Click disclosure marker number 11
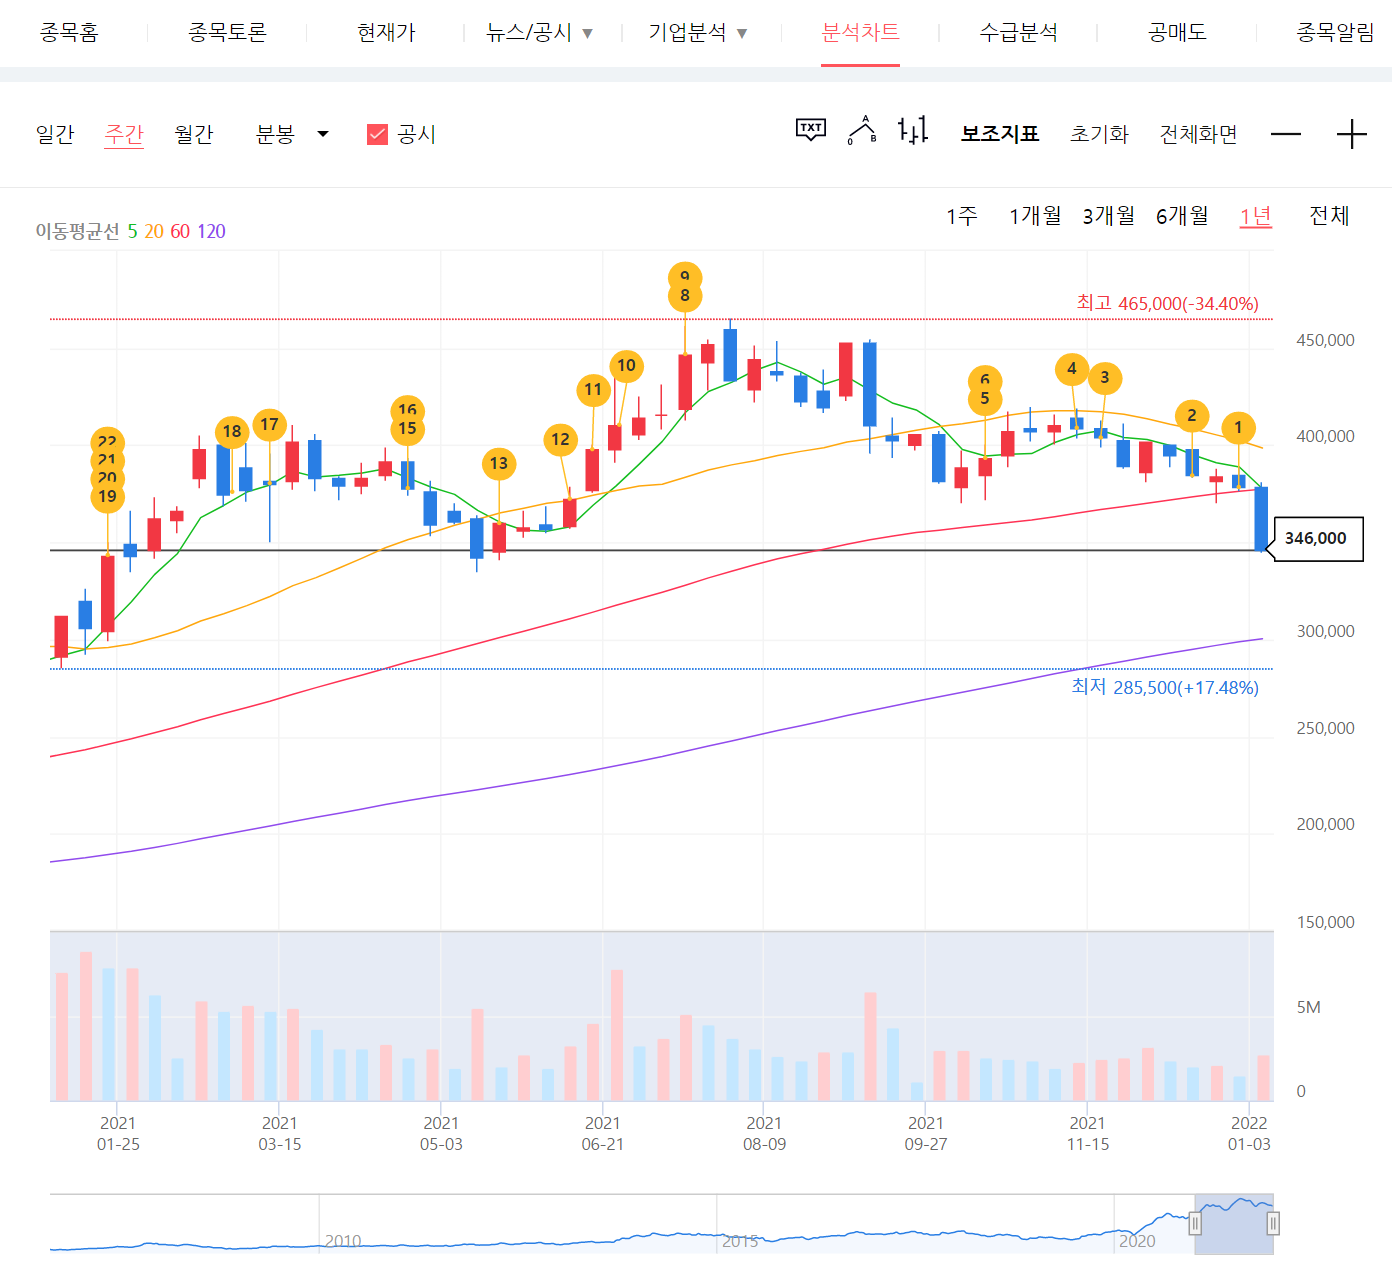The height and width of the screenshot is (1266, 1392). pos(593,390)
